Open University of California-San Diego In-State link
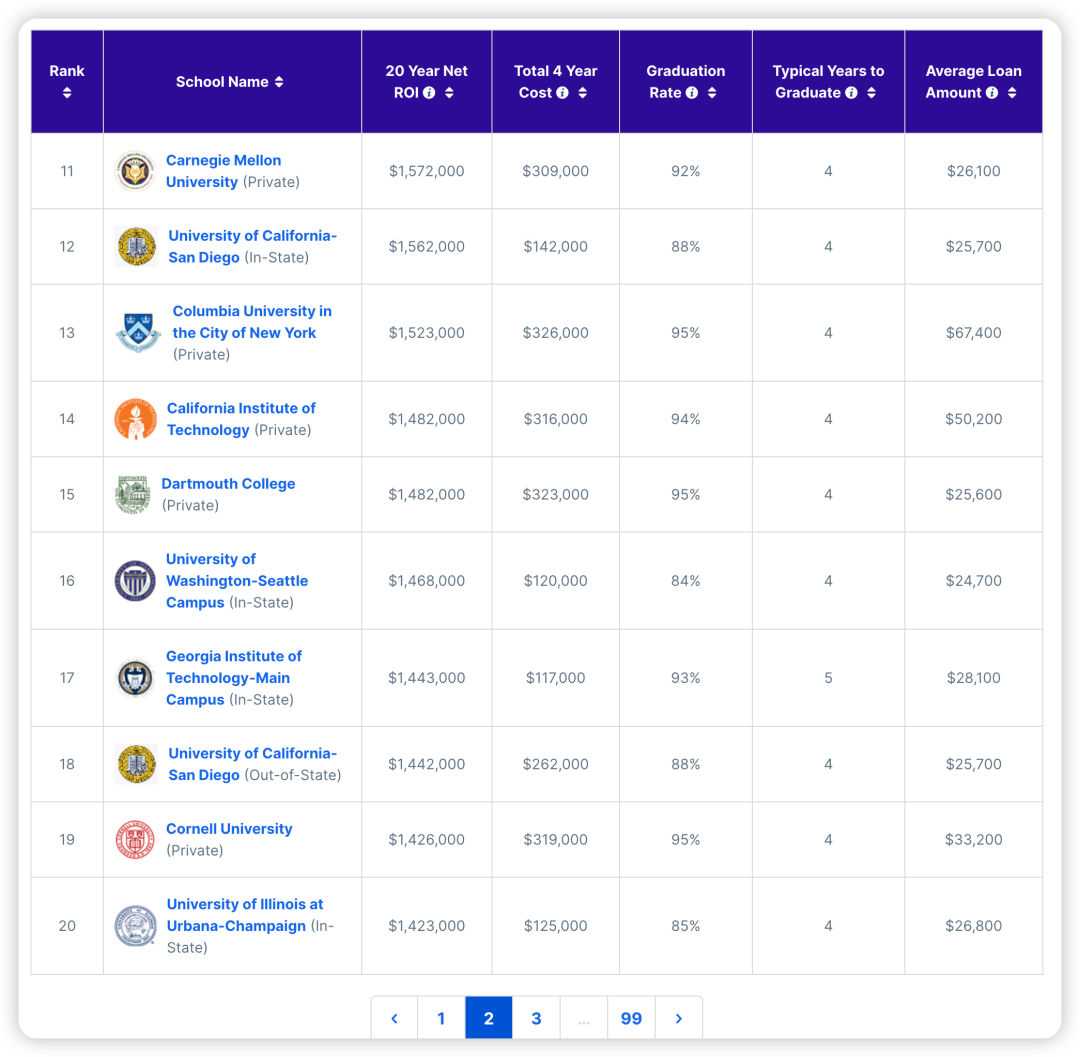 click(x=253, y=247)
